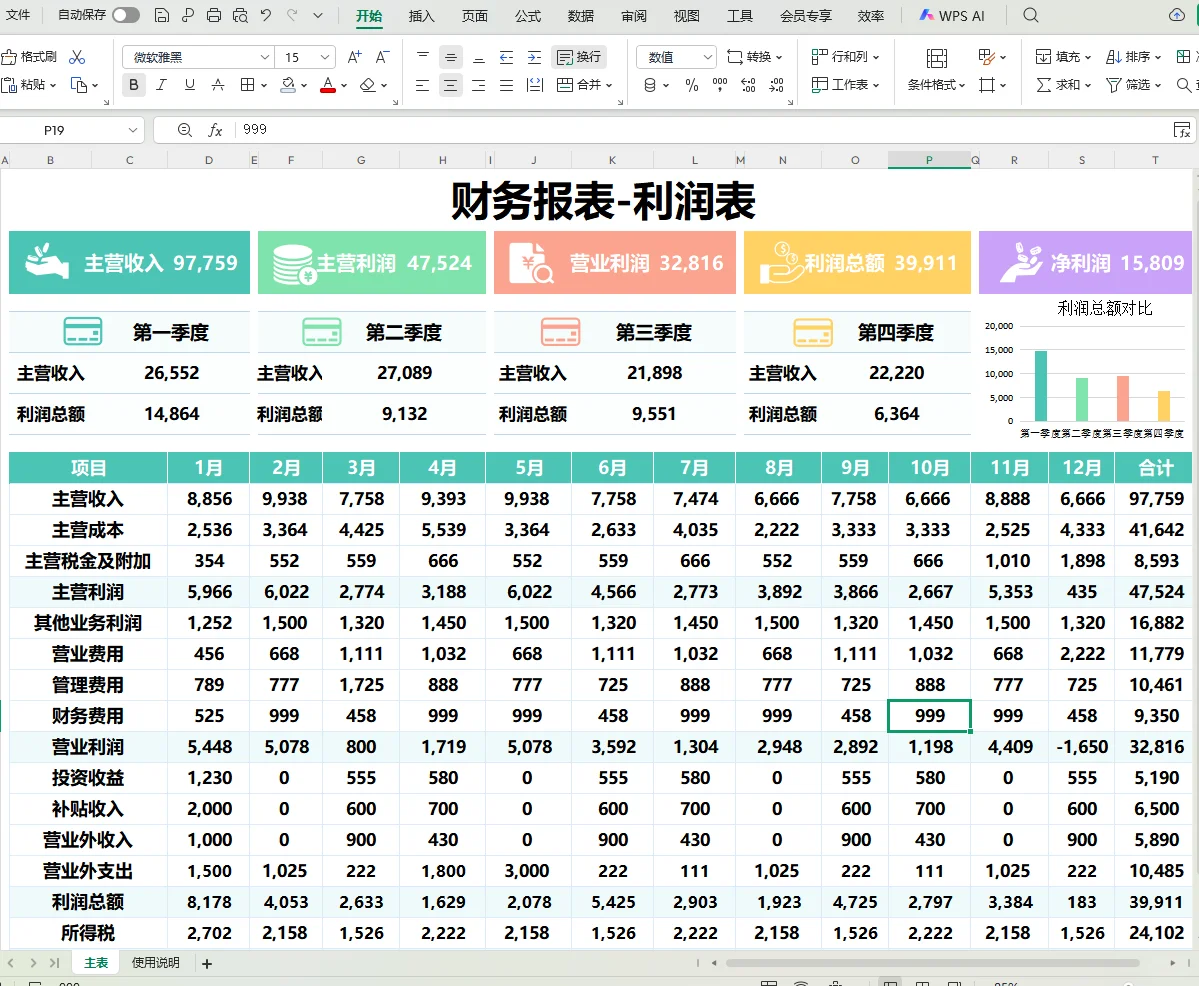Click the 格式刷 format painter button
The width and height of the screenshot is (1199, 986).
[29, 57]
